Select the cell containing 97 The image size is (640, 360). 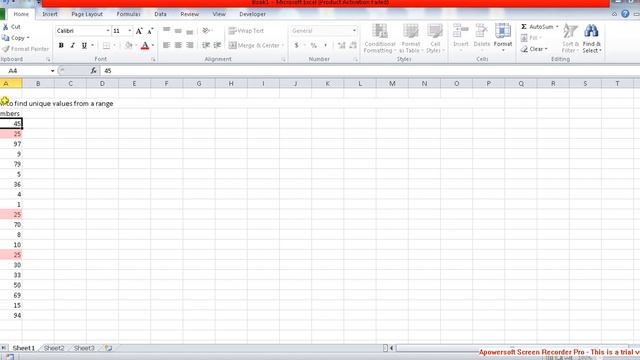coord(11,144)
